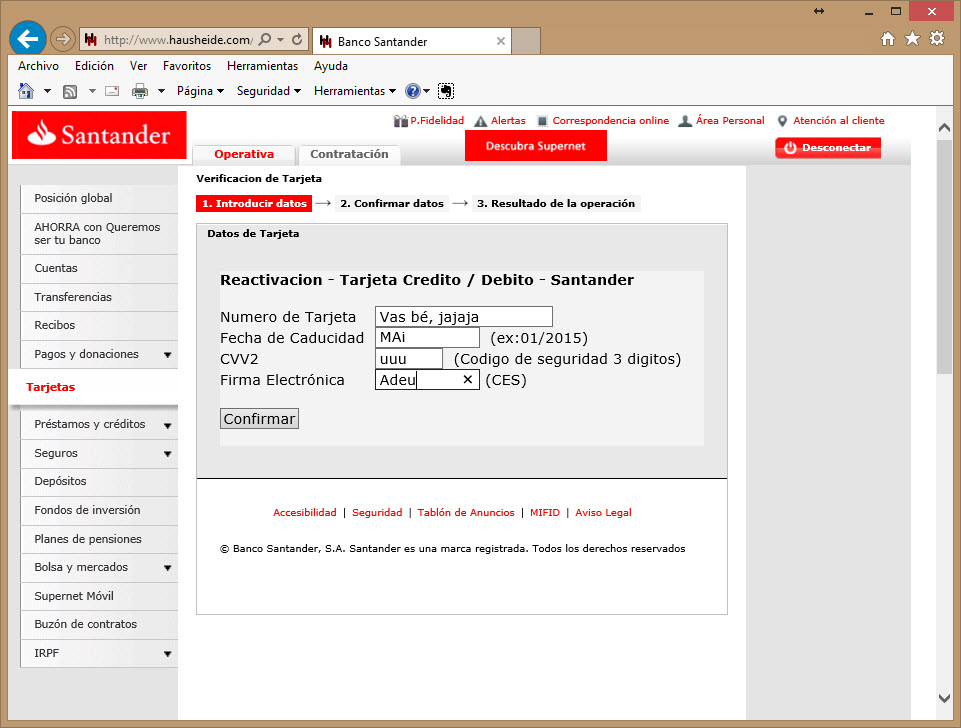Viewport: 961px width, 728px height.
Task: Open the MIFID footer link
Action: [545, 513]
